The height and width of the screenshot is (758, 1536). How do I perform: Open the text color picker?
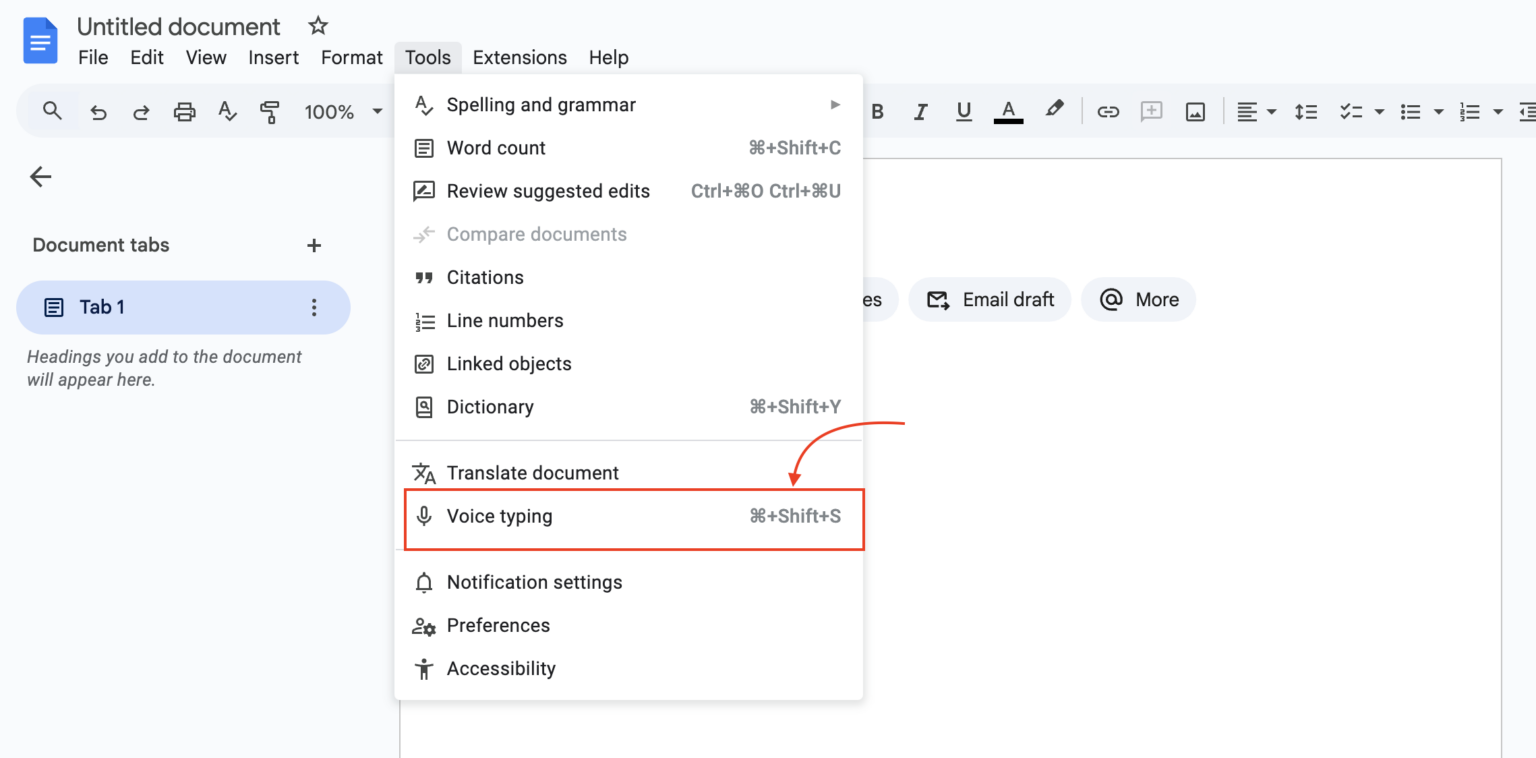(1008, 111)
